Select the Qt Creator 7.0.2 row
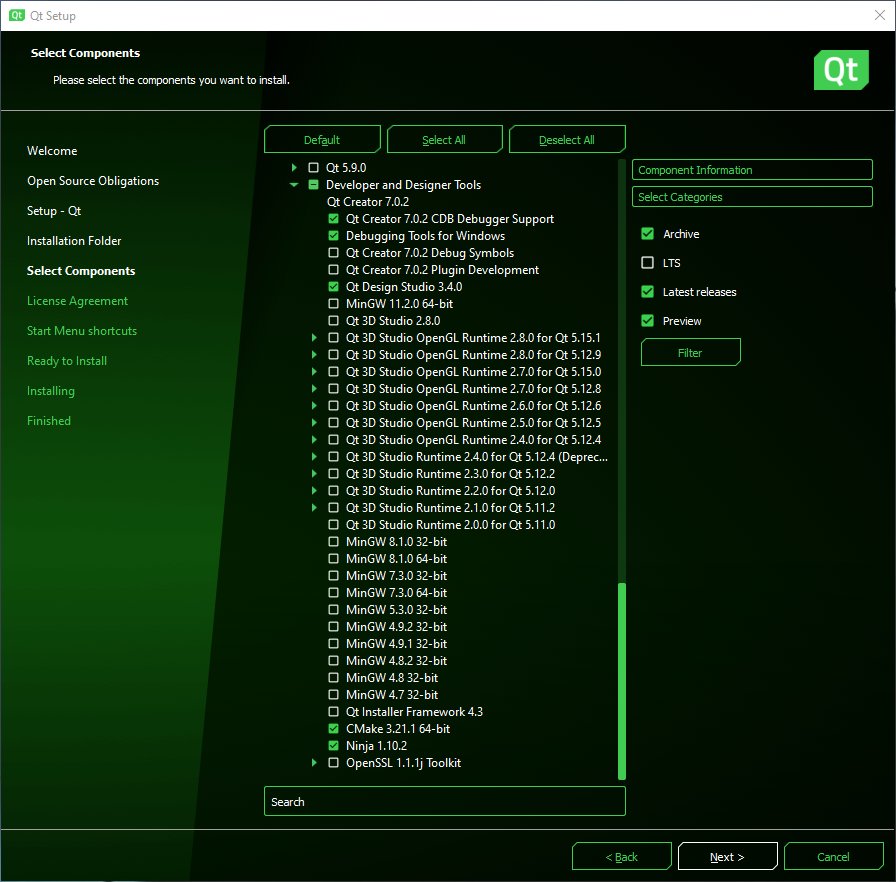896x882 pixels. tap(368, 202)
